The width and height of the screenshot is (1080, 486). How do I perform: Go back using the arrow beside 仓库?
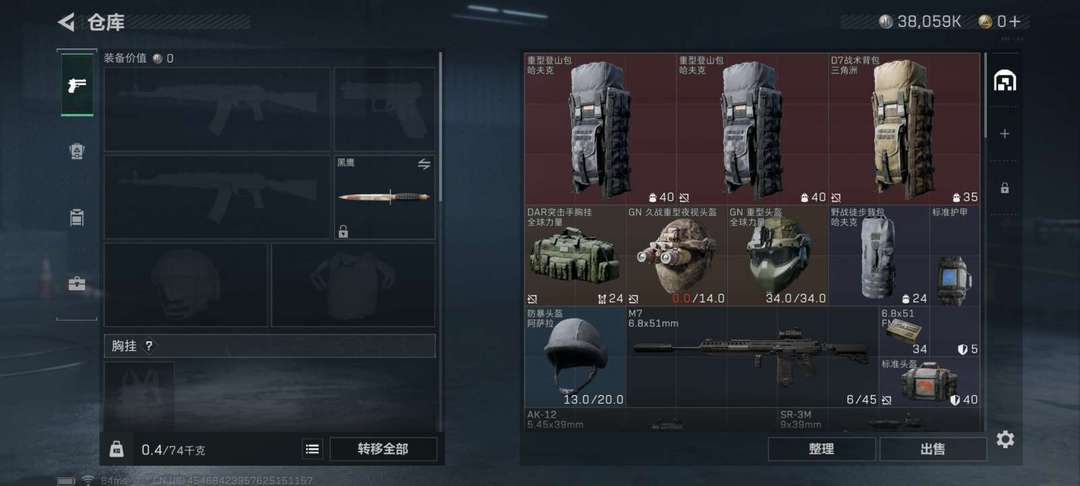[x=66, y=22]
